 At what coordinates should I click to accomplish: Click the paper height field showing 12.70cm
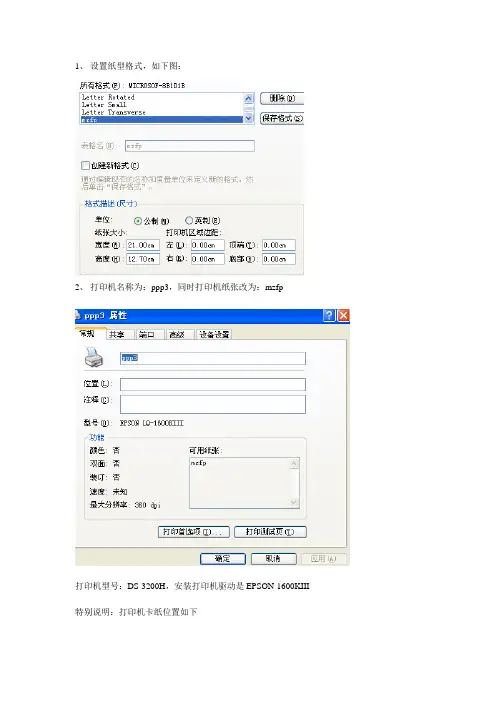[143, 259]
